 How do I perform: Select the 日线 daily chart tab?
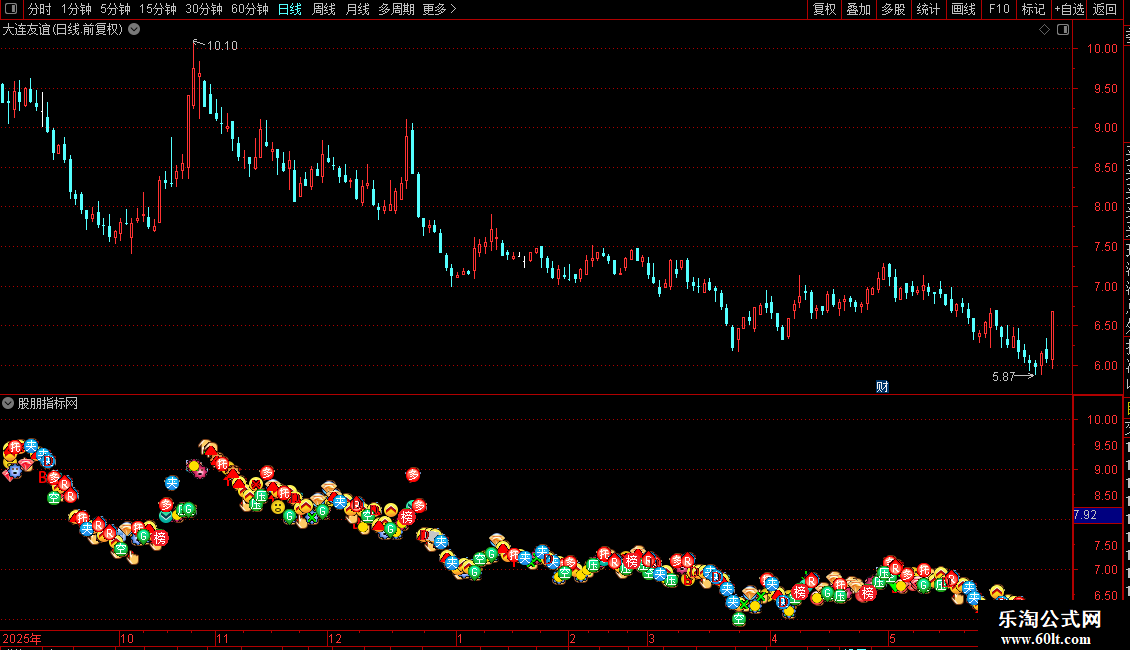tap(290, 9)
